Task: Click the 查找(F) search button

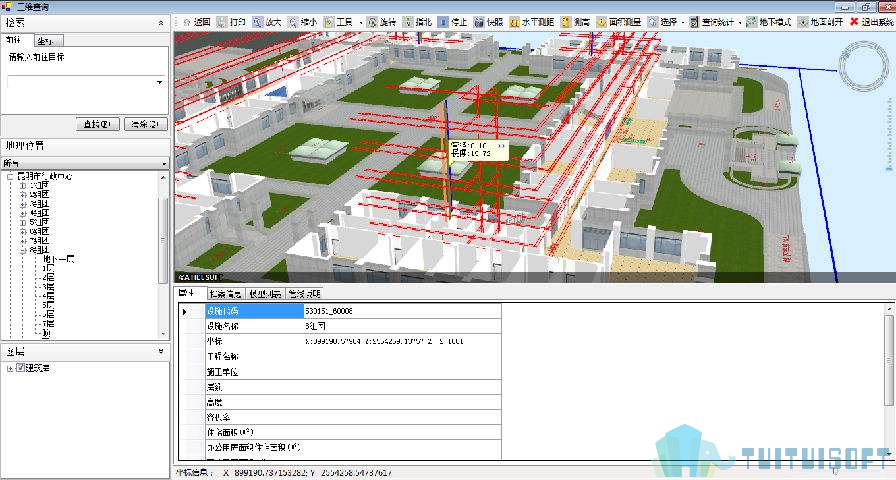Action: click(98, 124)
